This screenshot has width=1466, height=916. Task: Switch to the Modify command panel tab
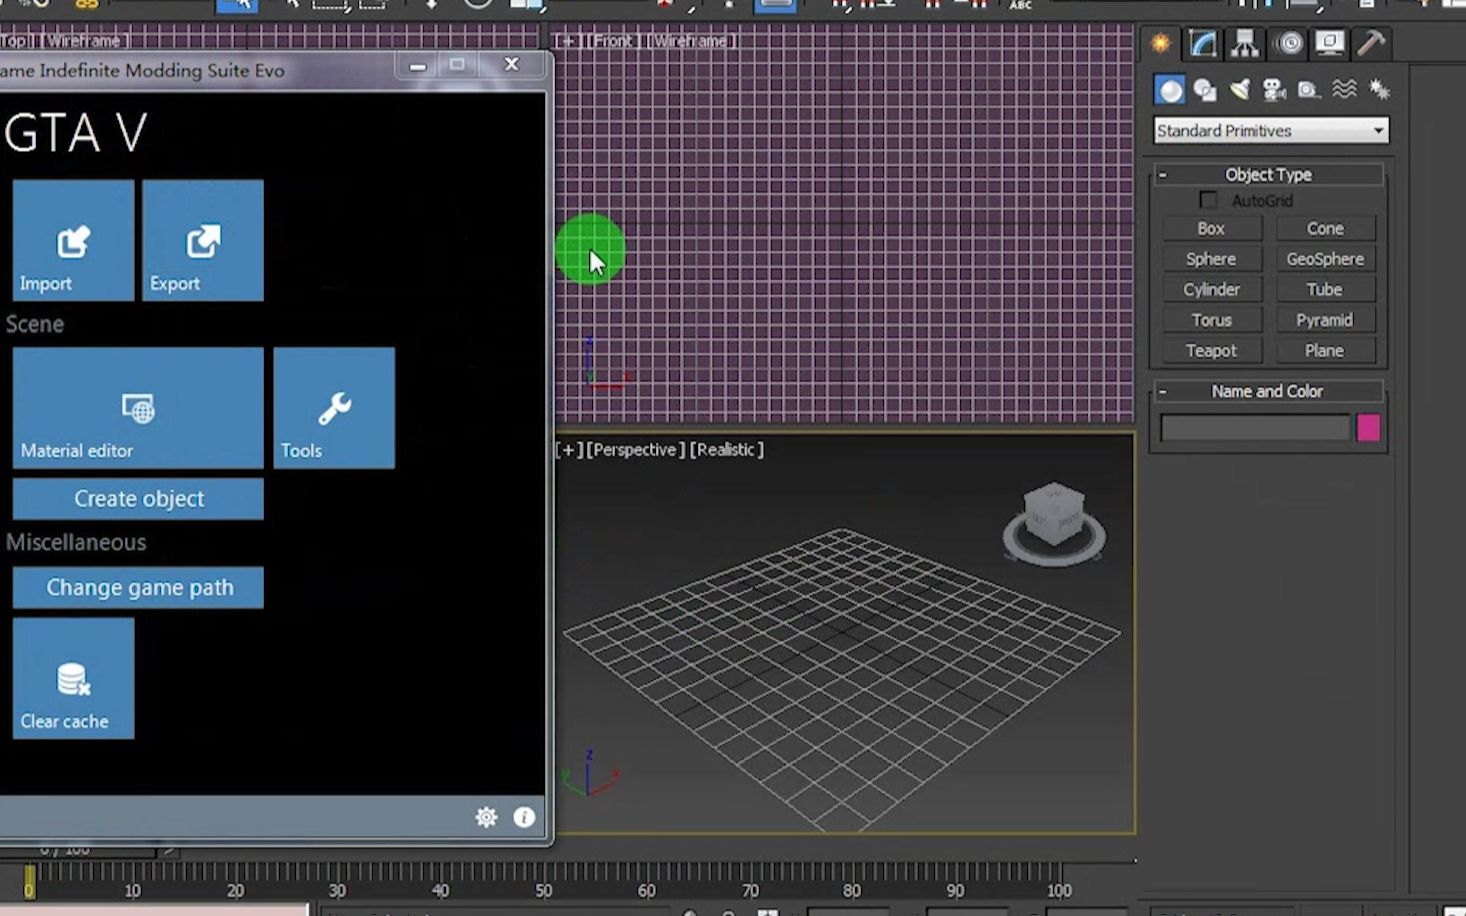[x=1203, y=43]
